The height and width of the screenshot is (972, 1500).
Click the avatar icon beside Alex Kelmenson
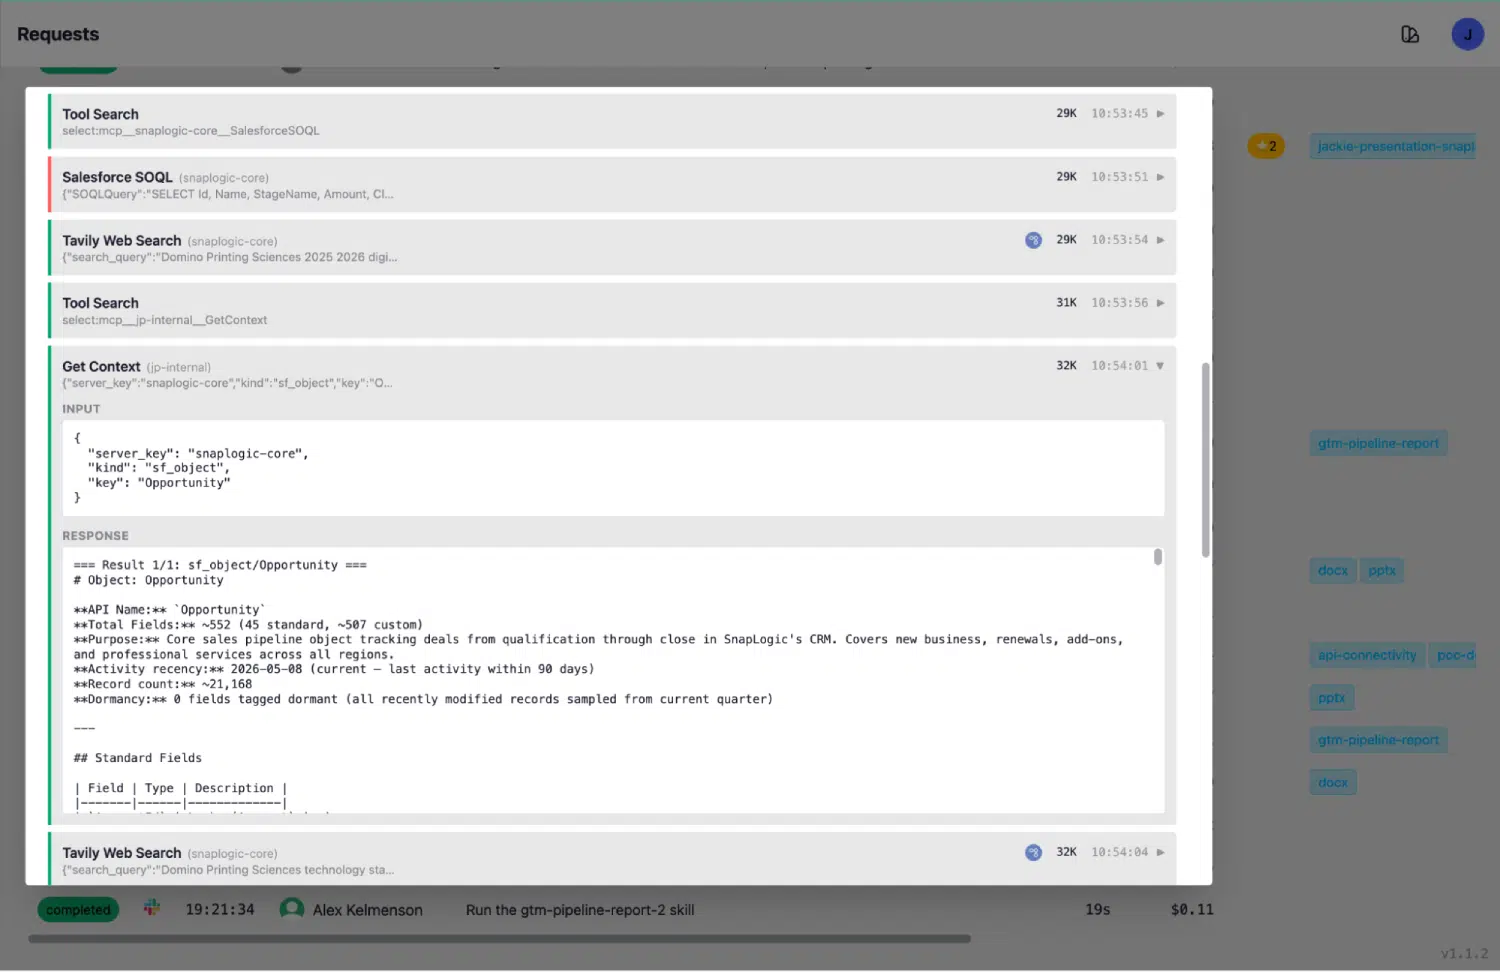292,909
